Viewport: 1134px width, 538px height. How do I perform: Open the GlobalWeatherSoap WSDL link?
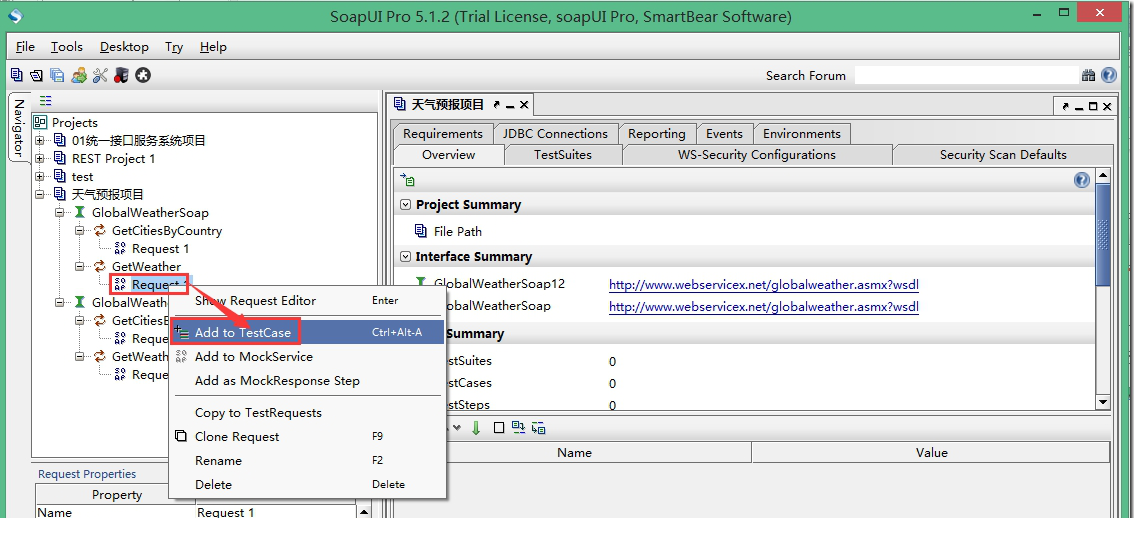(764, 307)
